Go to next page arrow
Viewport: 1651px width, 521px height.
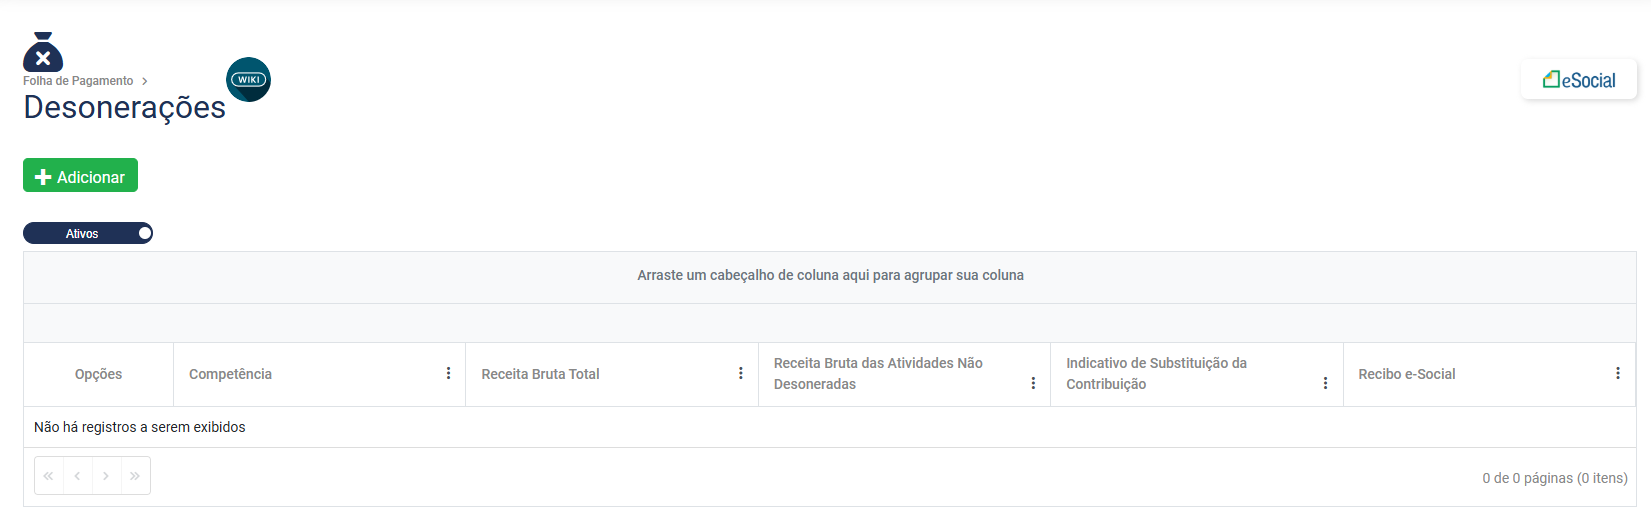[106, 476]
